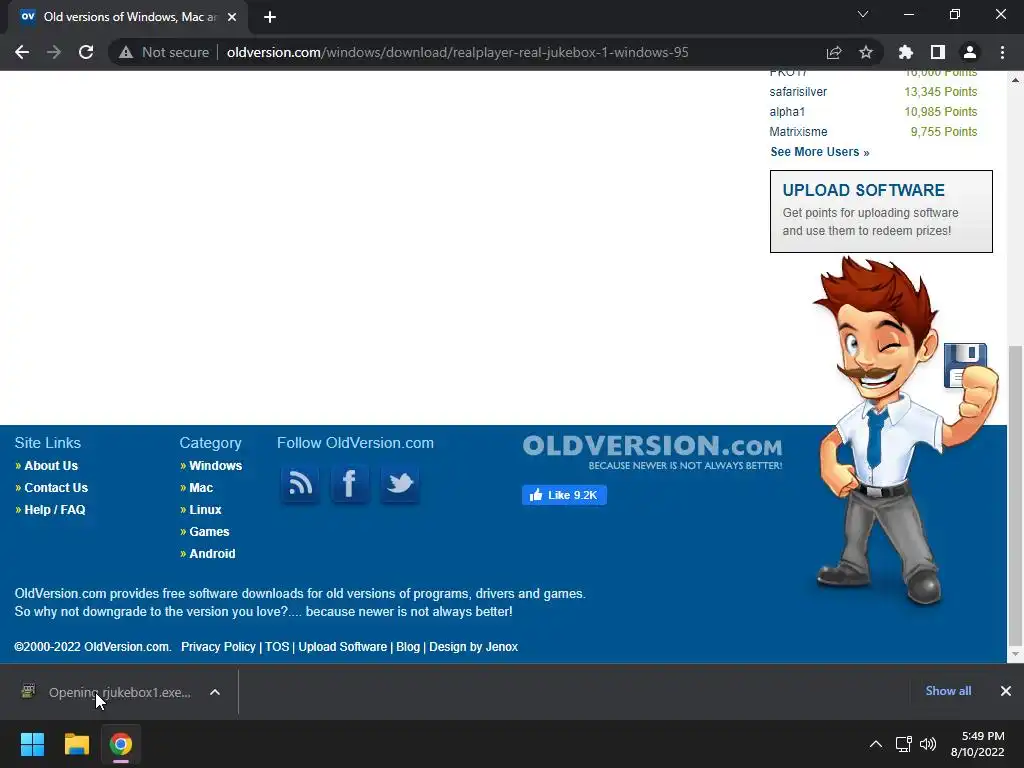Screen dimensions: 1024x768
Task: Open the TOS footer link
Action: coord(277,647)
